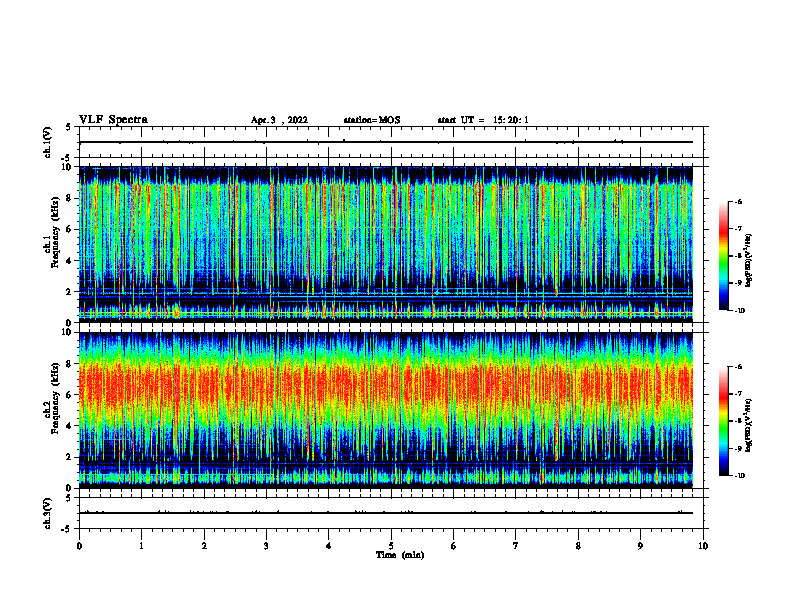Click the 'ch.3(V)' axis label at bottom

pos(48,513)
